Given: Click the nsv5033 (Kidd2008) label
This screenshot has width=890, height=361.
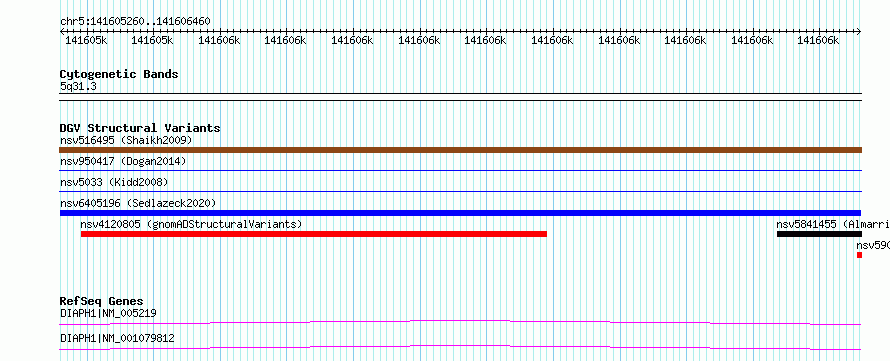Looking at the screenshot, I should click(114, 182).
